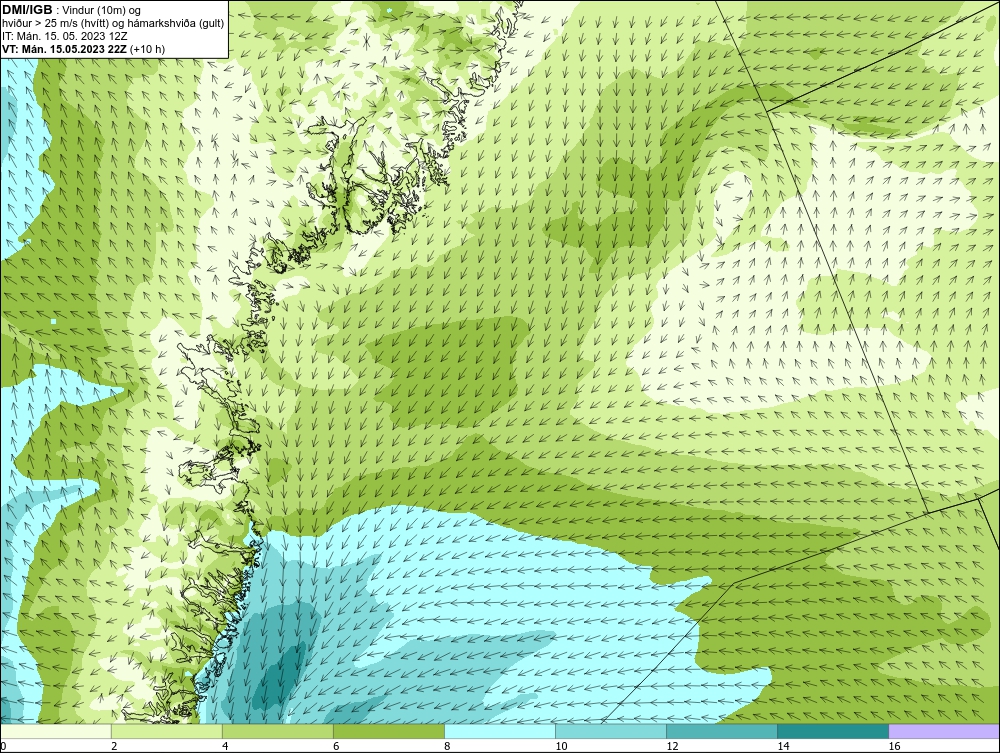Click the 2–4 m/s light green legend swatch
The image size is (1000, 753).
pyautogui.click(x=166, y=731)
